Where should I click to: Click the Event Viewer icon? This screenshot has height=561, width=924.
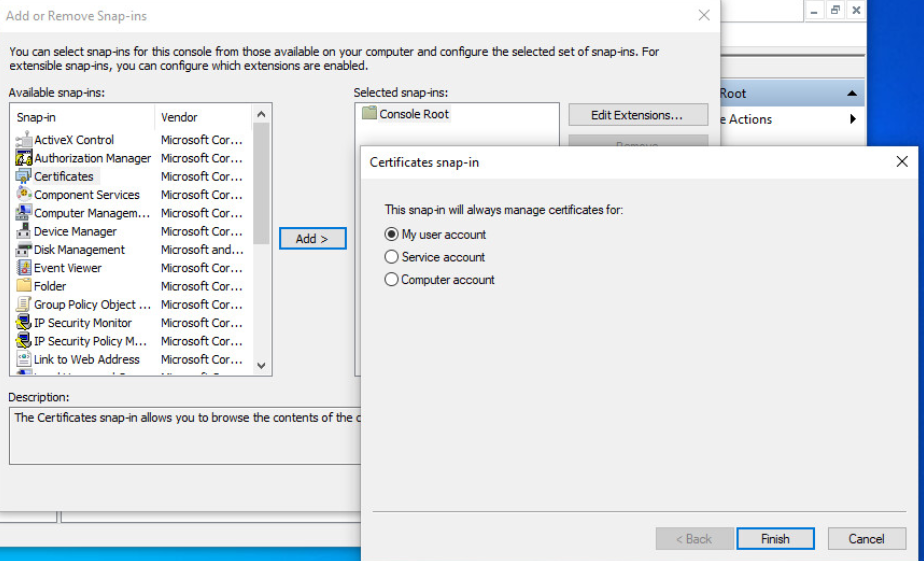pos(24,268)
